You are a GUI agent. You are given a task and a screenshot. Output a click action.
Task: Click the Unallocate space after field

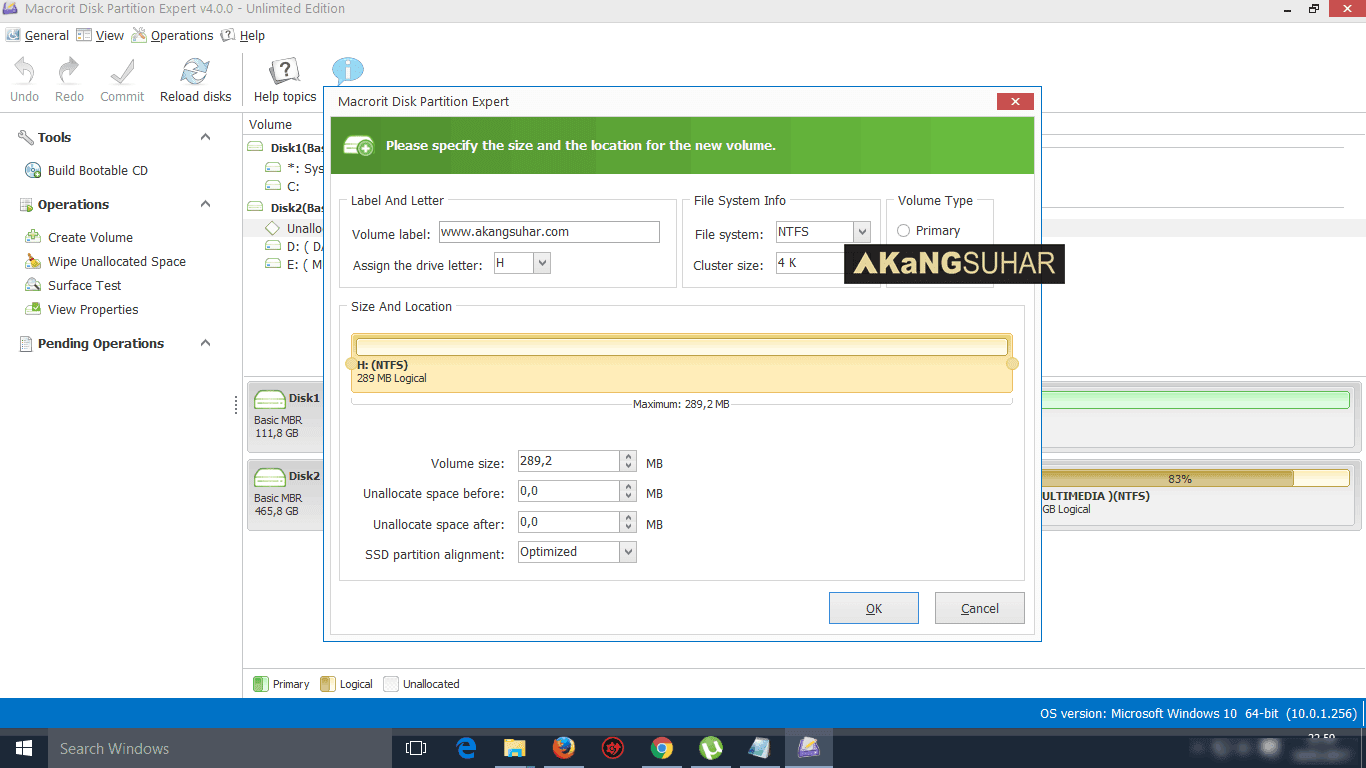[x=569, y=522]
